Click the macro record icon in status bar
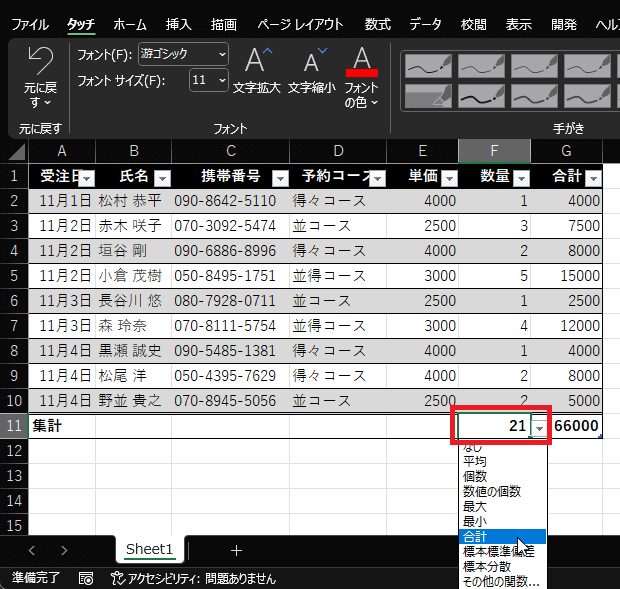This screenshot has width=620, height=589. click(87, 578)
